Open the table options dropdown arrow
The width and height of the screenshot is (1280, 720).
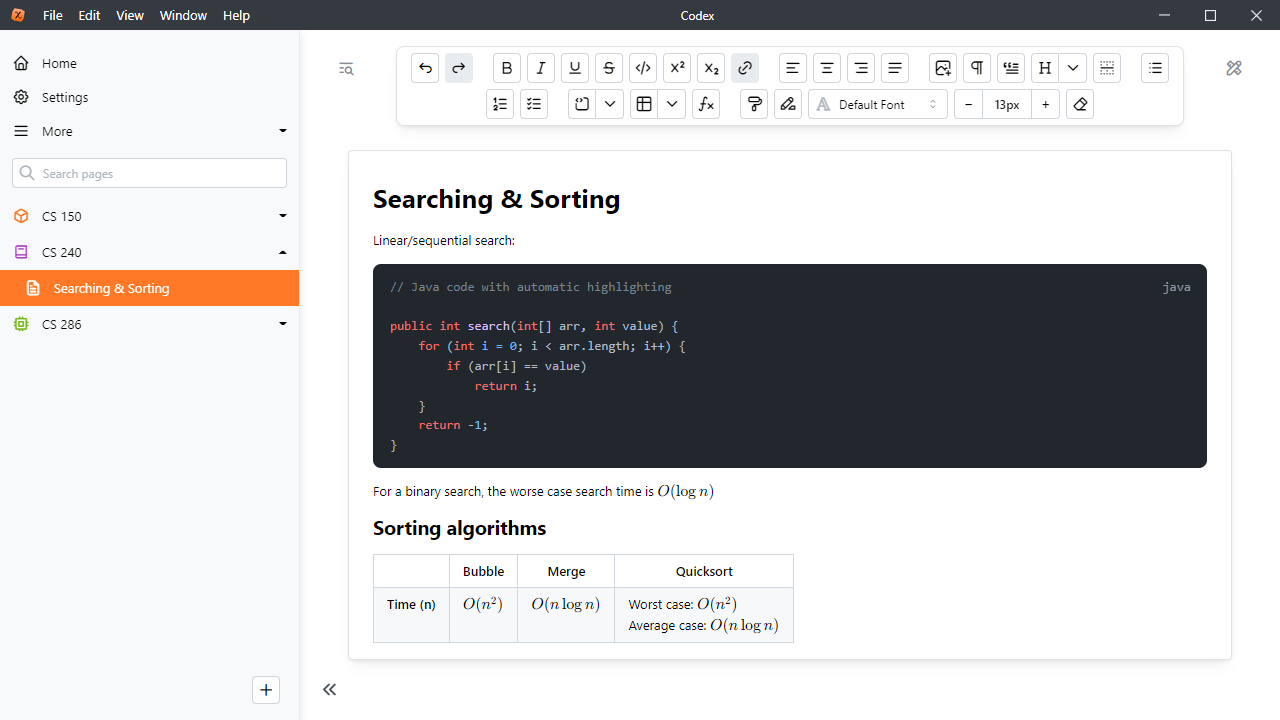click(672, 104)
